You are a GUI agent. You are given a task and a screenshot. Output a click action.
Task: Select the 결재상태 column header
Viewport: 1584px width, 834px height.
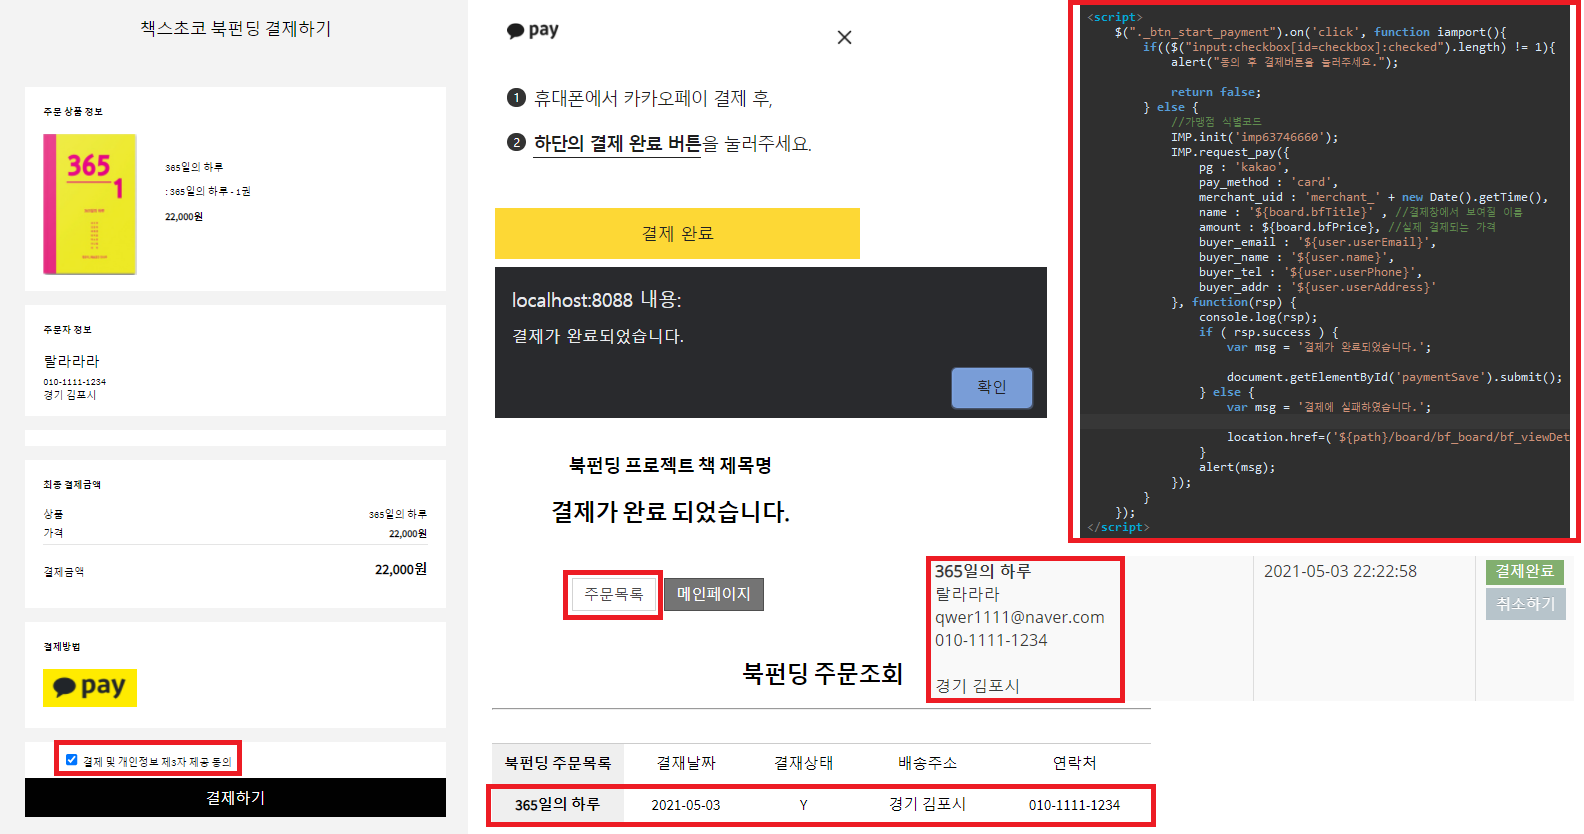804,763
